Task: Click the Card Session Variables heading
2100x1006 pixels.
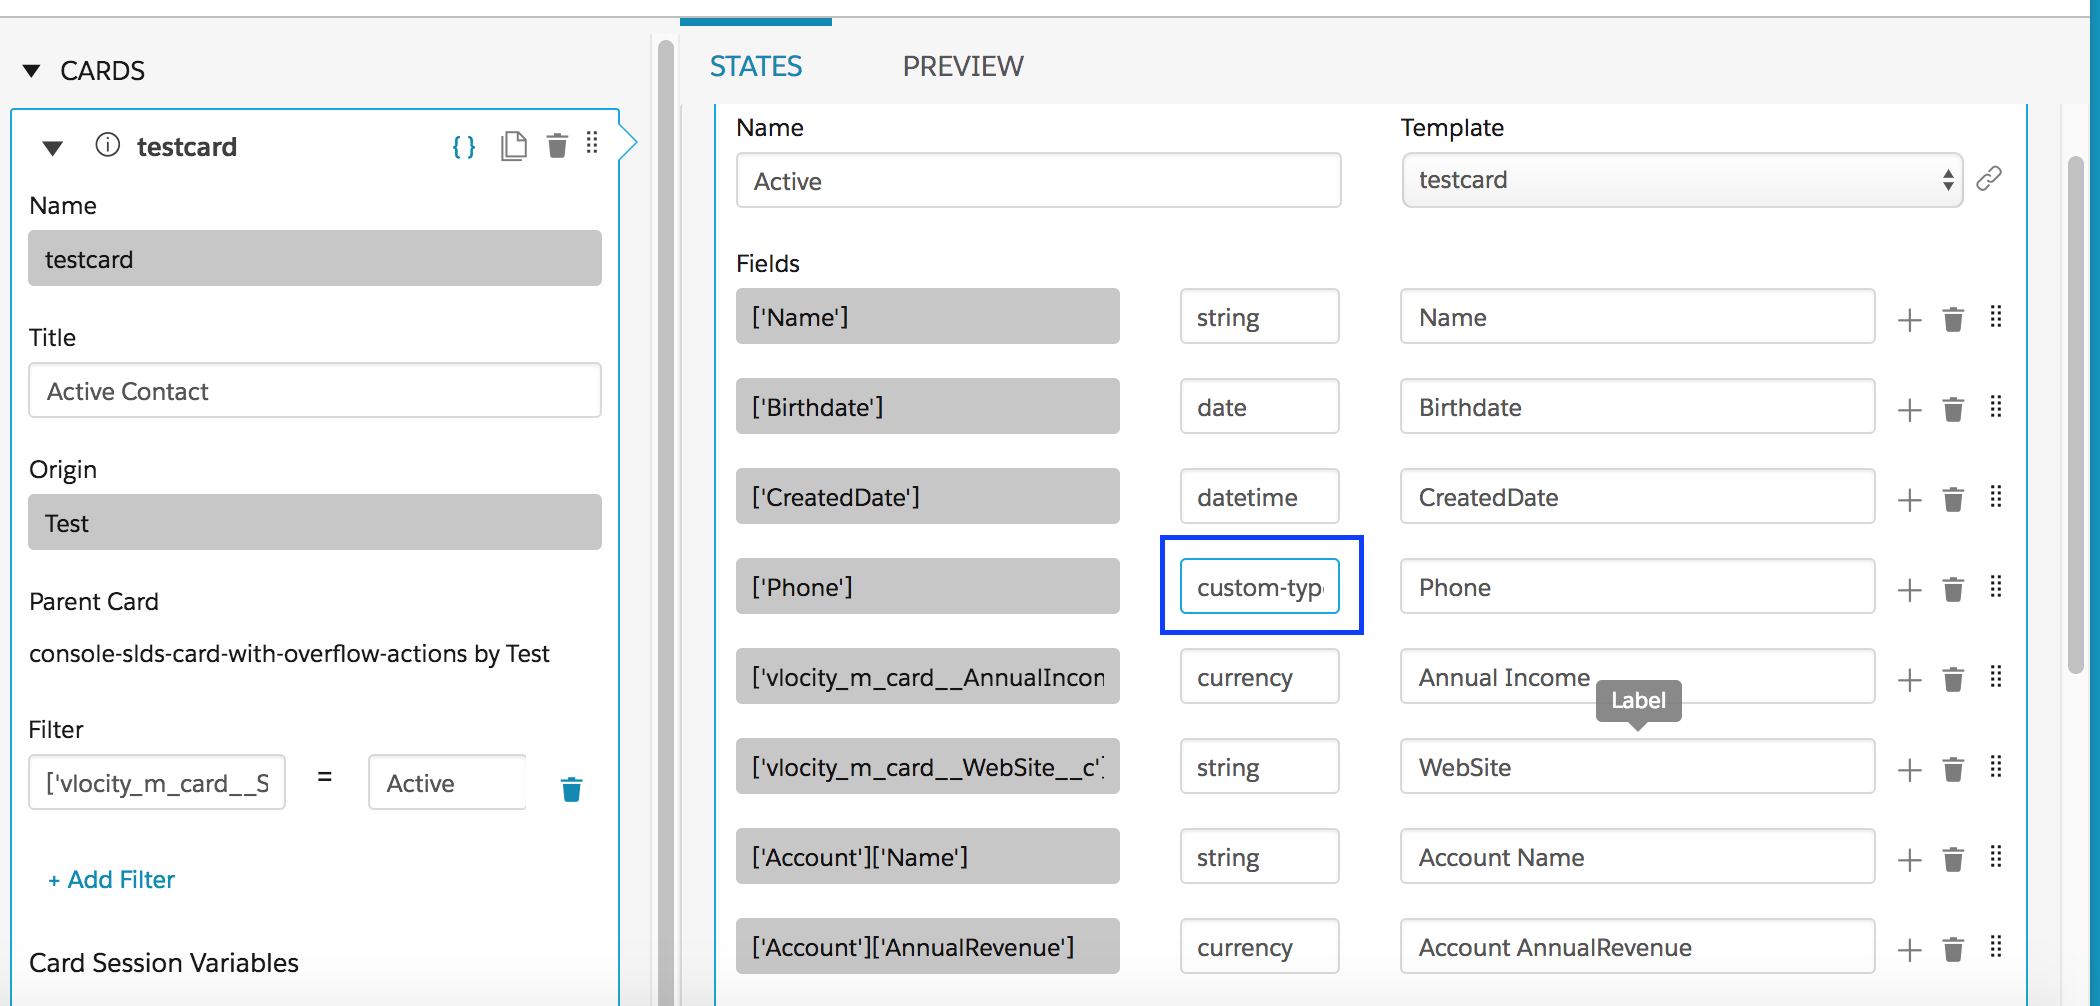Action: tap(164, 963)
